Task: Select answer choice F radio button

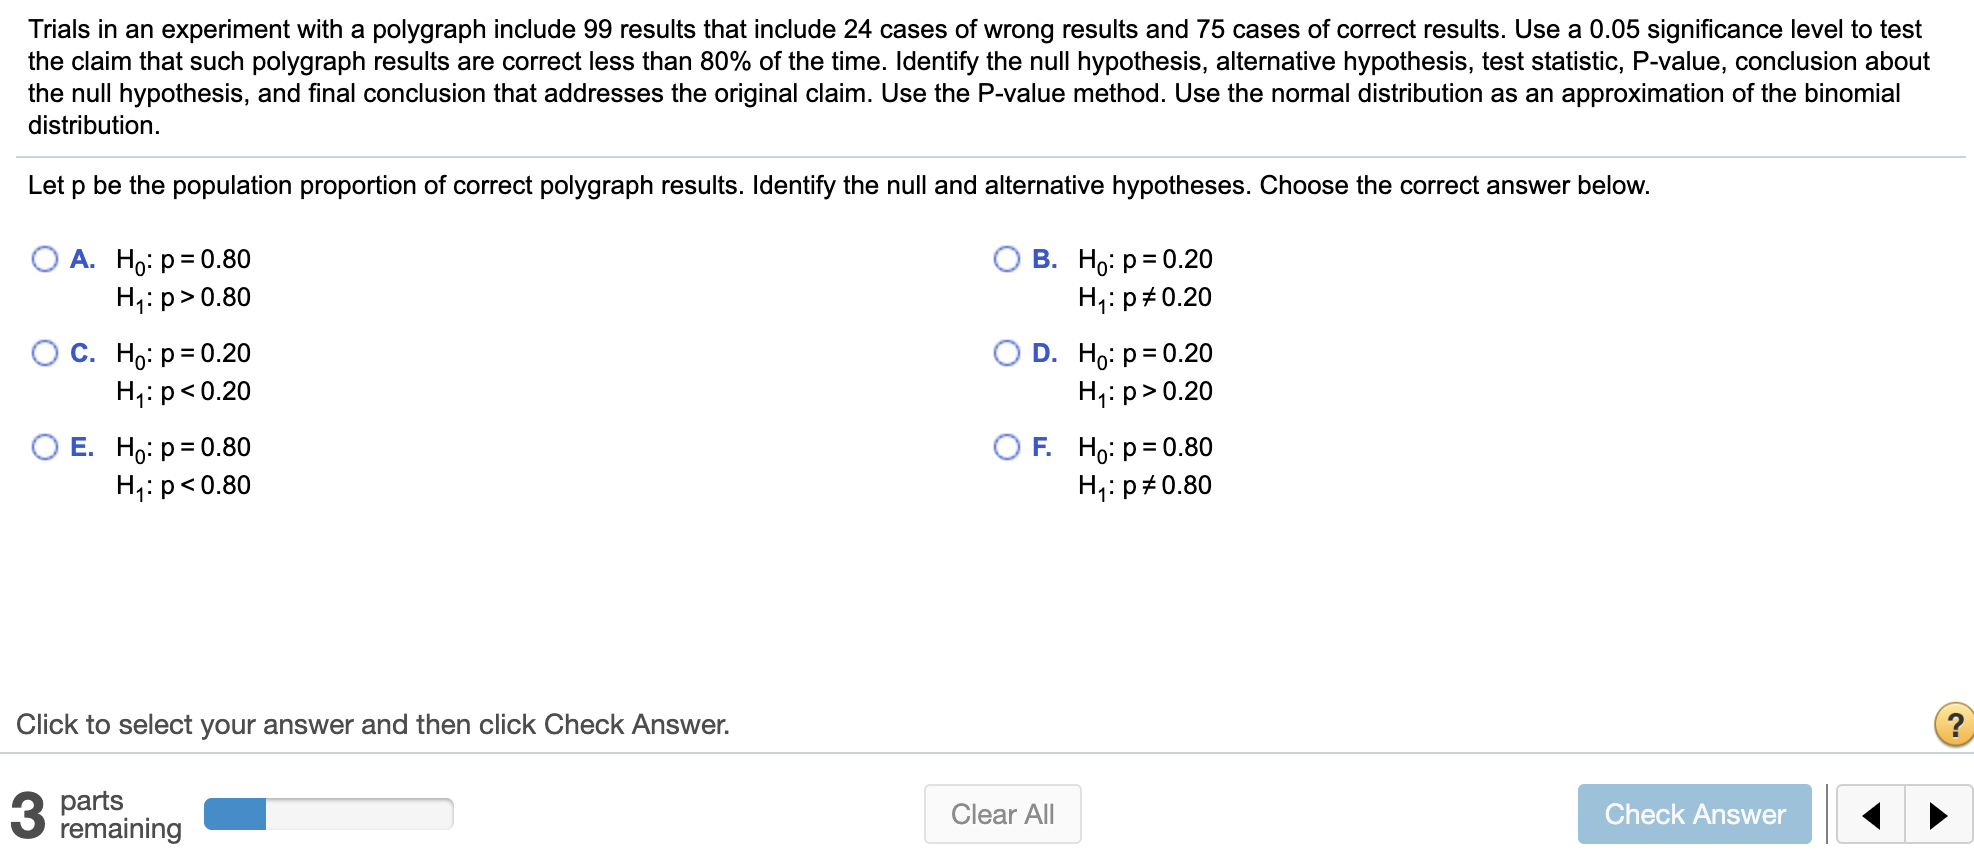Action: pyautogui.click(x=1007, y=447)
